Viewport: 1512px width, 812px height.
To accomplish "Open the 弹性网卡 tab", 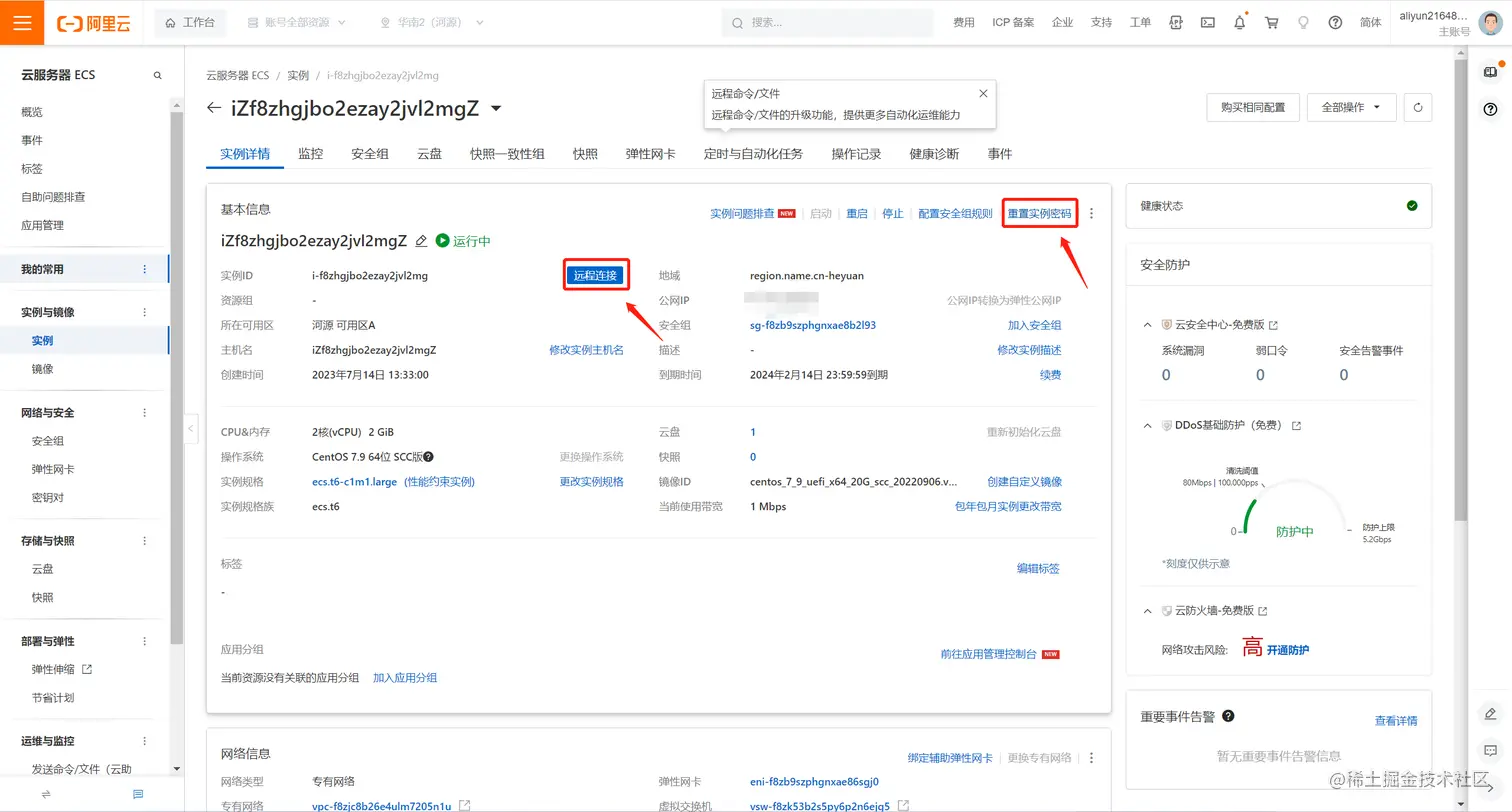I will click(x=650, y=154).
